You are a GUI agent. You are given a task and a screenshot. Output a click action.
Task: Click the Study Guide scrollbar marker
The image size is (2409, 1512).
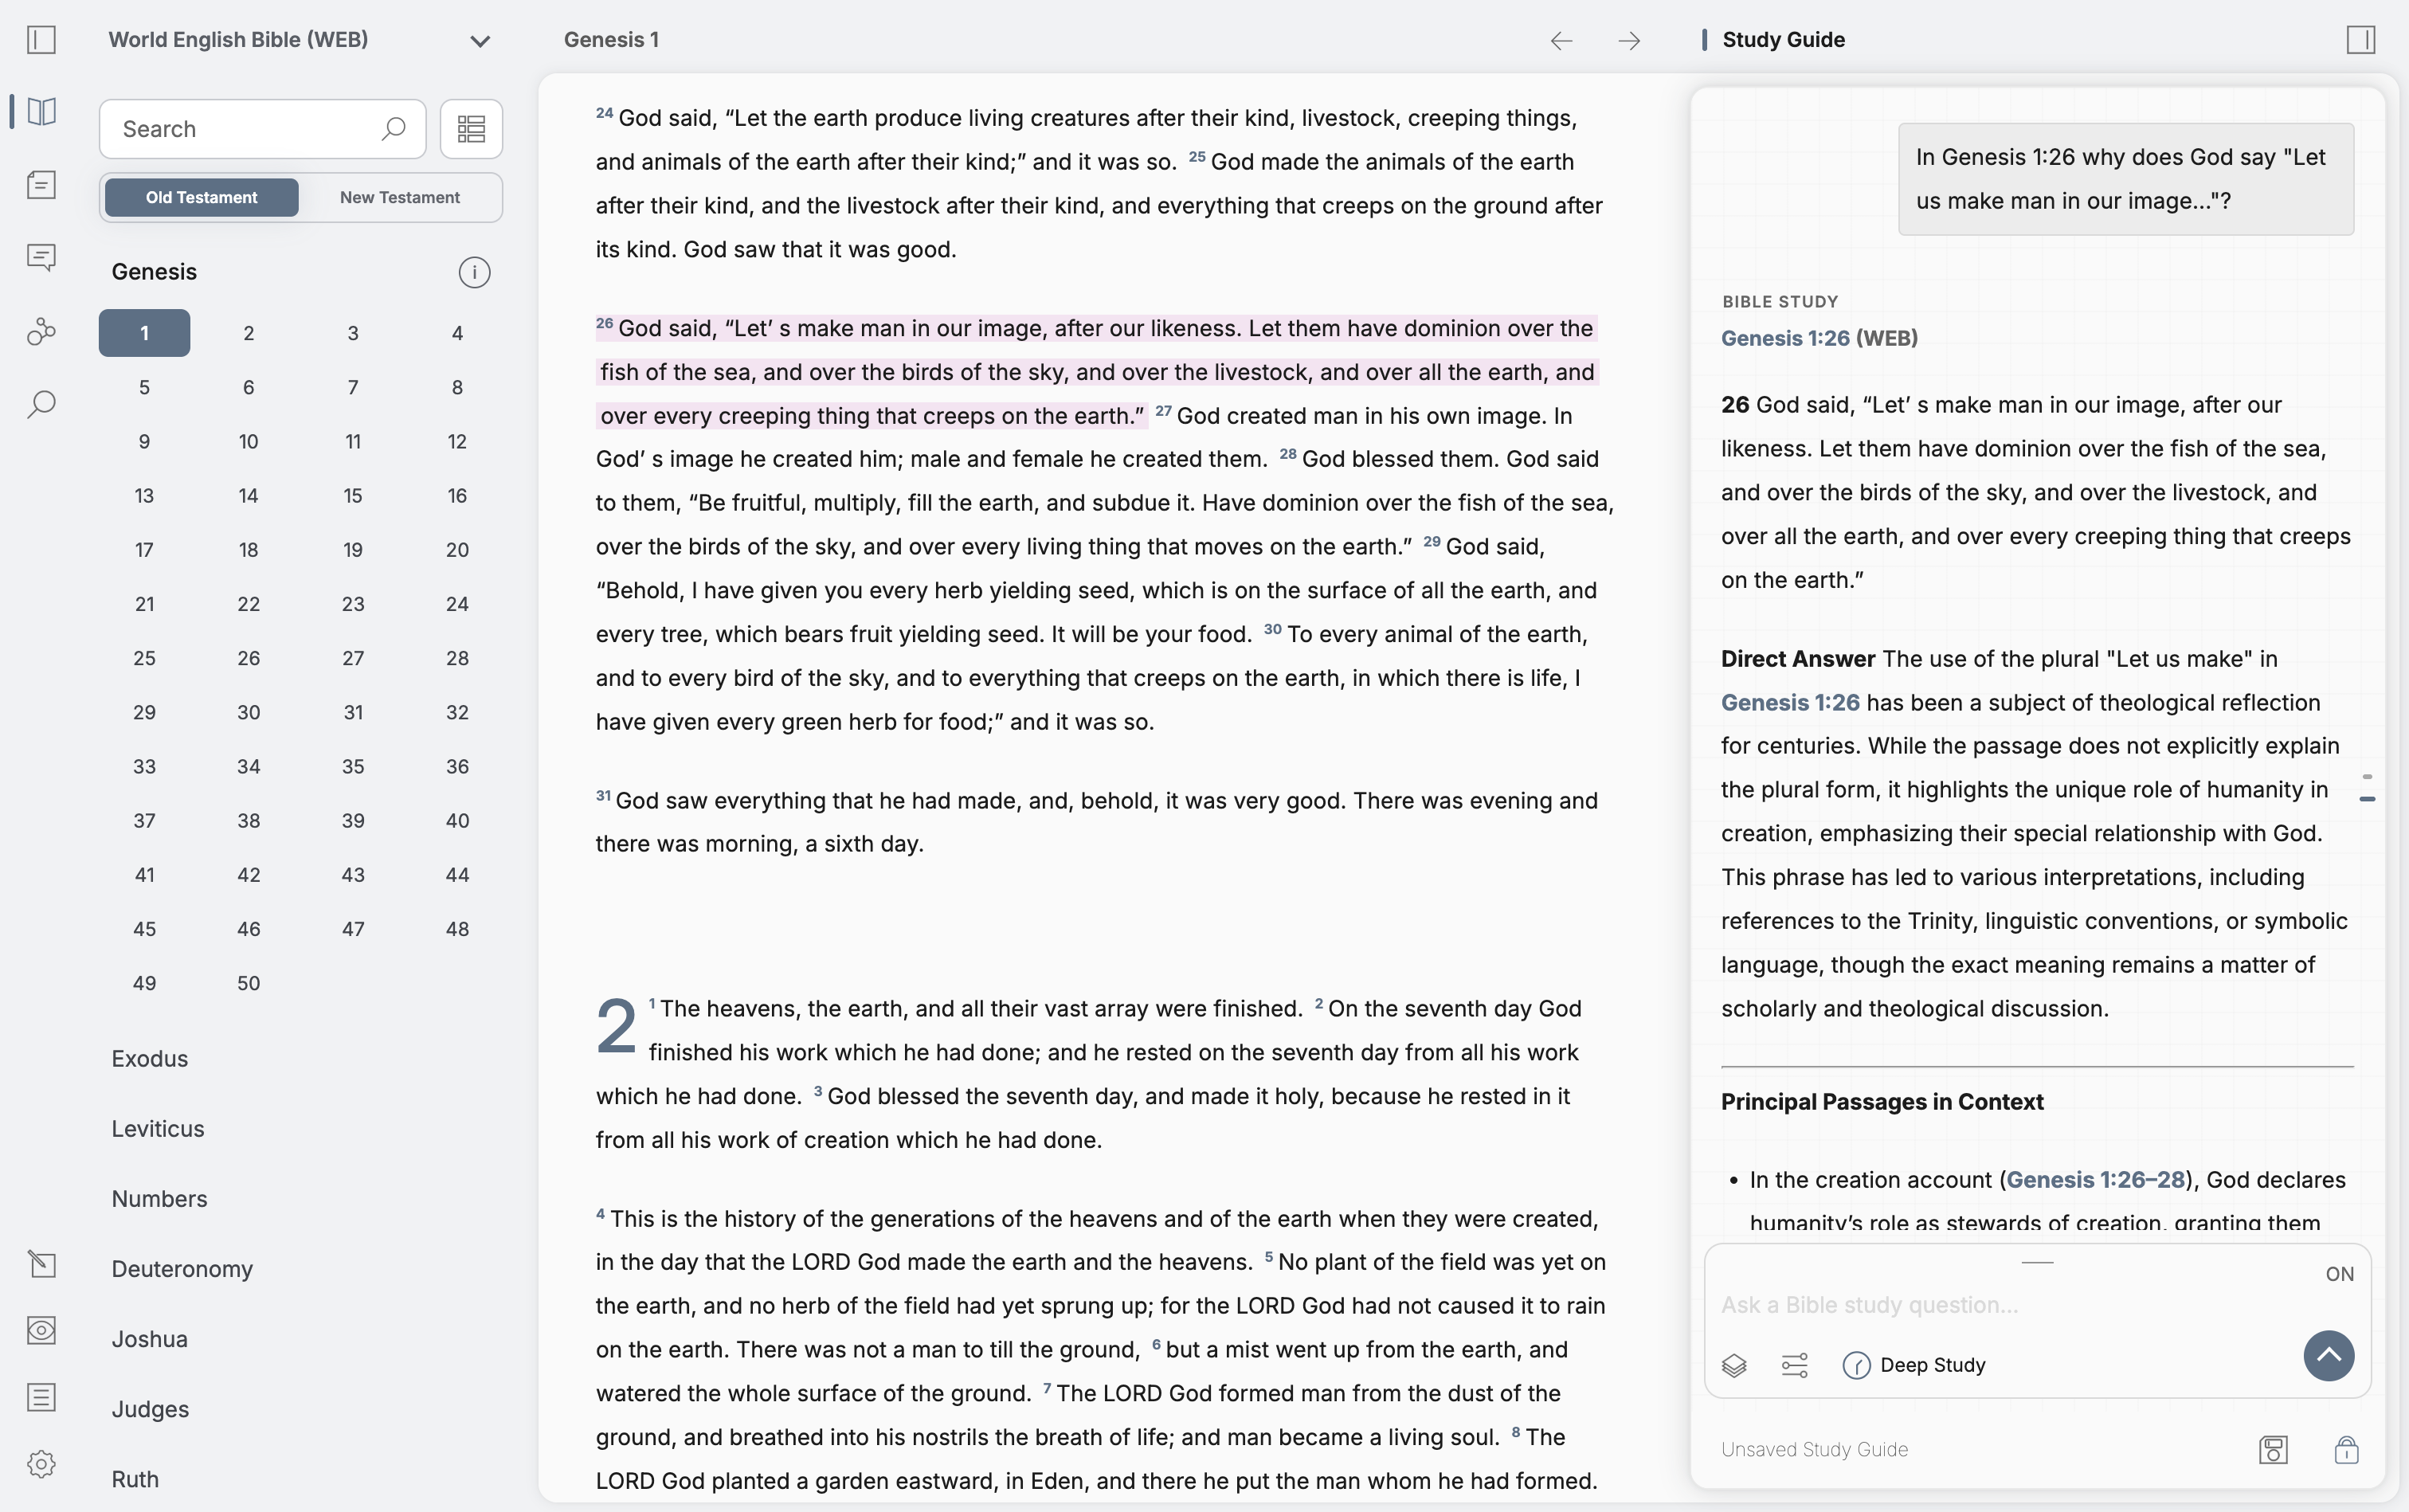[2366, 799]
